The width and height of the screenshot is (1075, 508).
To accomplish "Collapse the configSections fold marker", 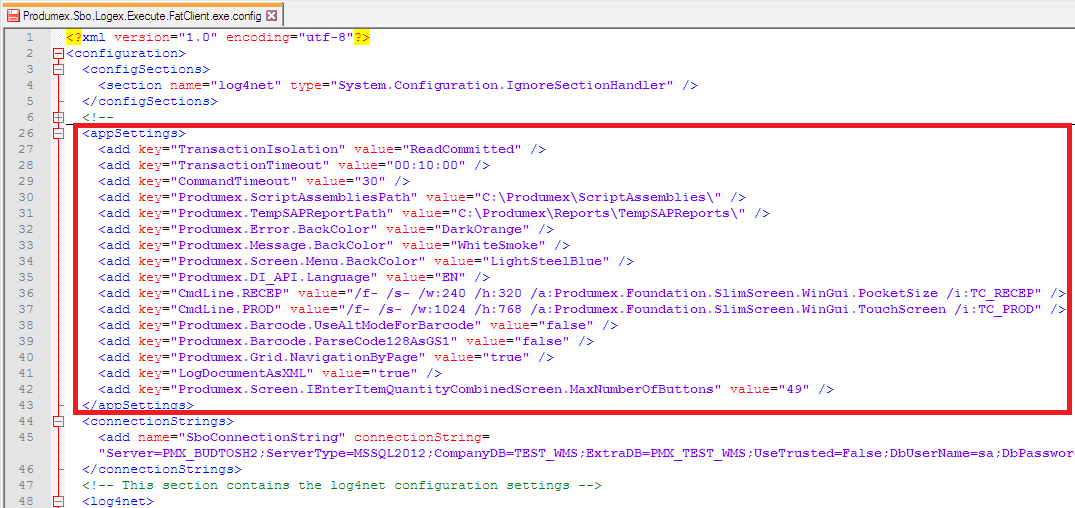I will pyautogui.click(x=58, y=69).
